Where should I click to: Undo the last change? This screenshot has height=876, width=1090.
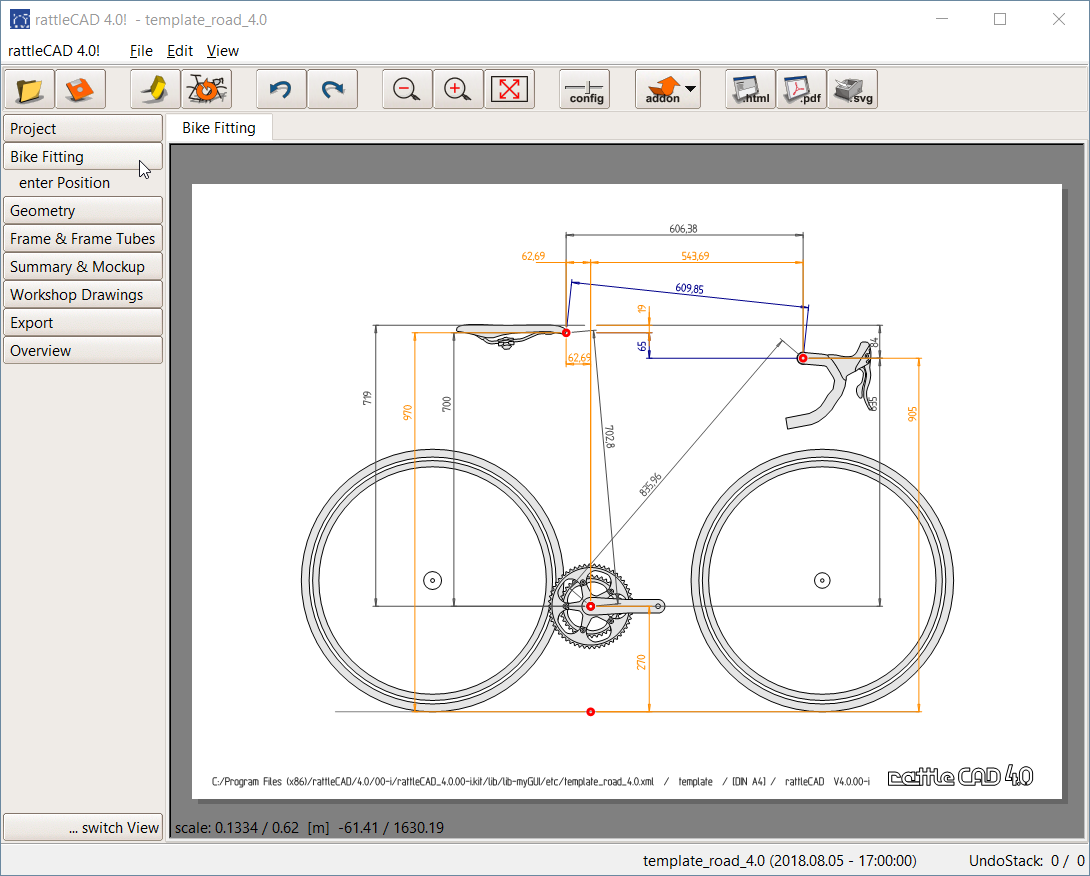(x=281, y=89)
